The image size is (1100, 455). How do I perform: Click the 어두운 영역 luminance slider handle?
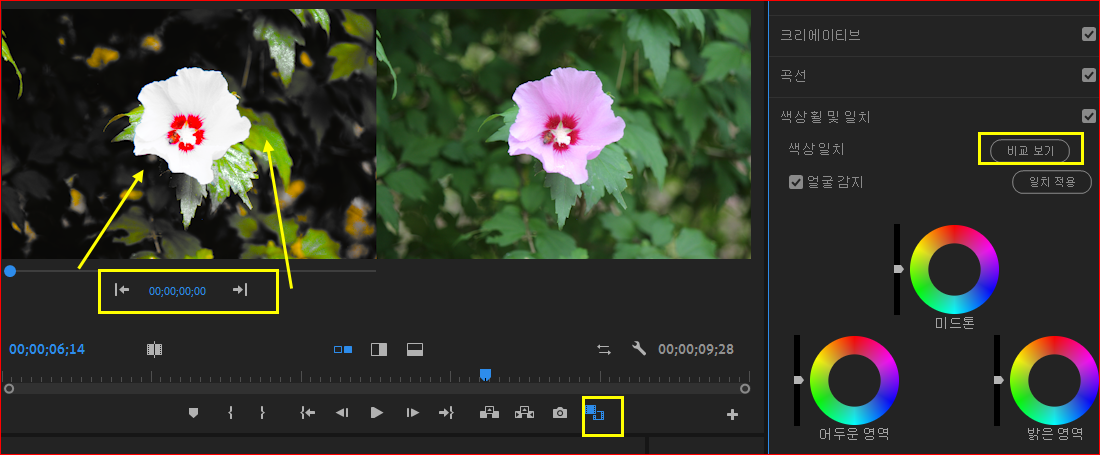(798, 380)
